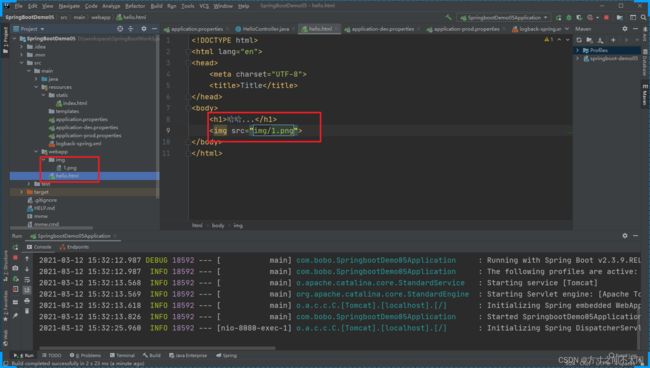
Task: Start debugging with the green bug icon
Action: 569,17
